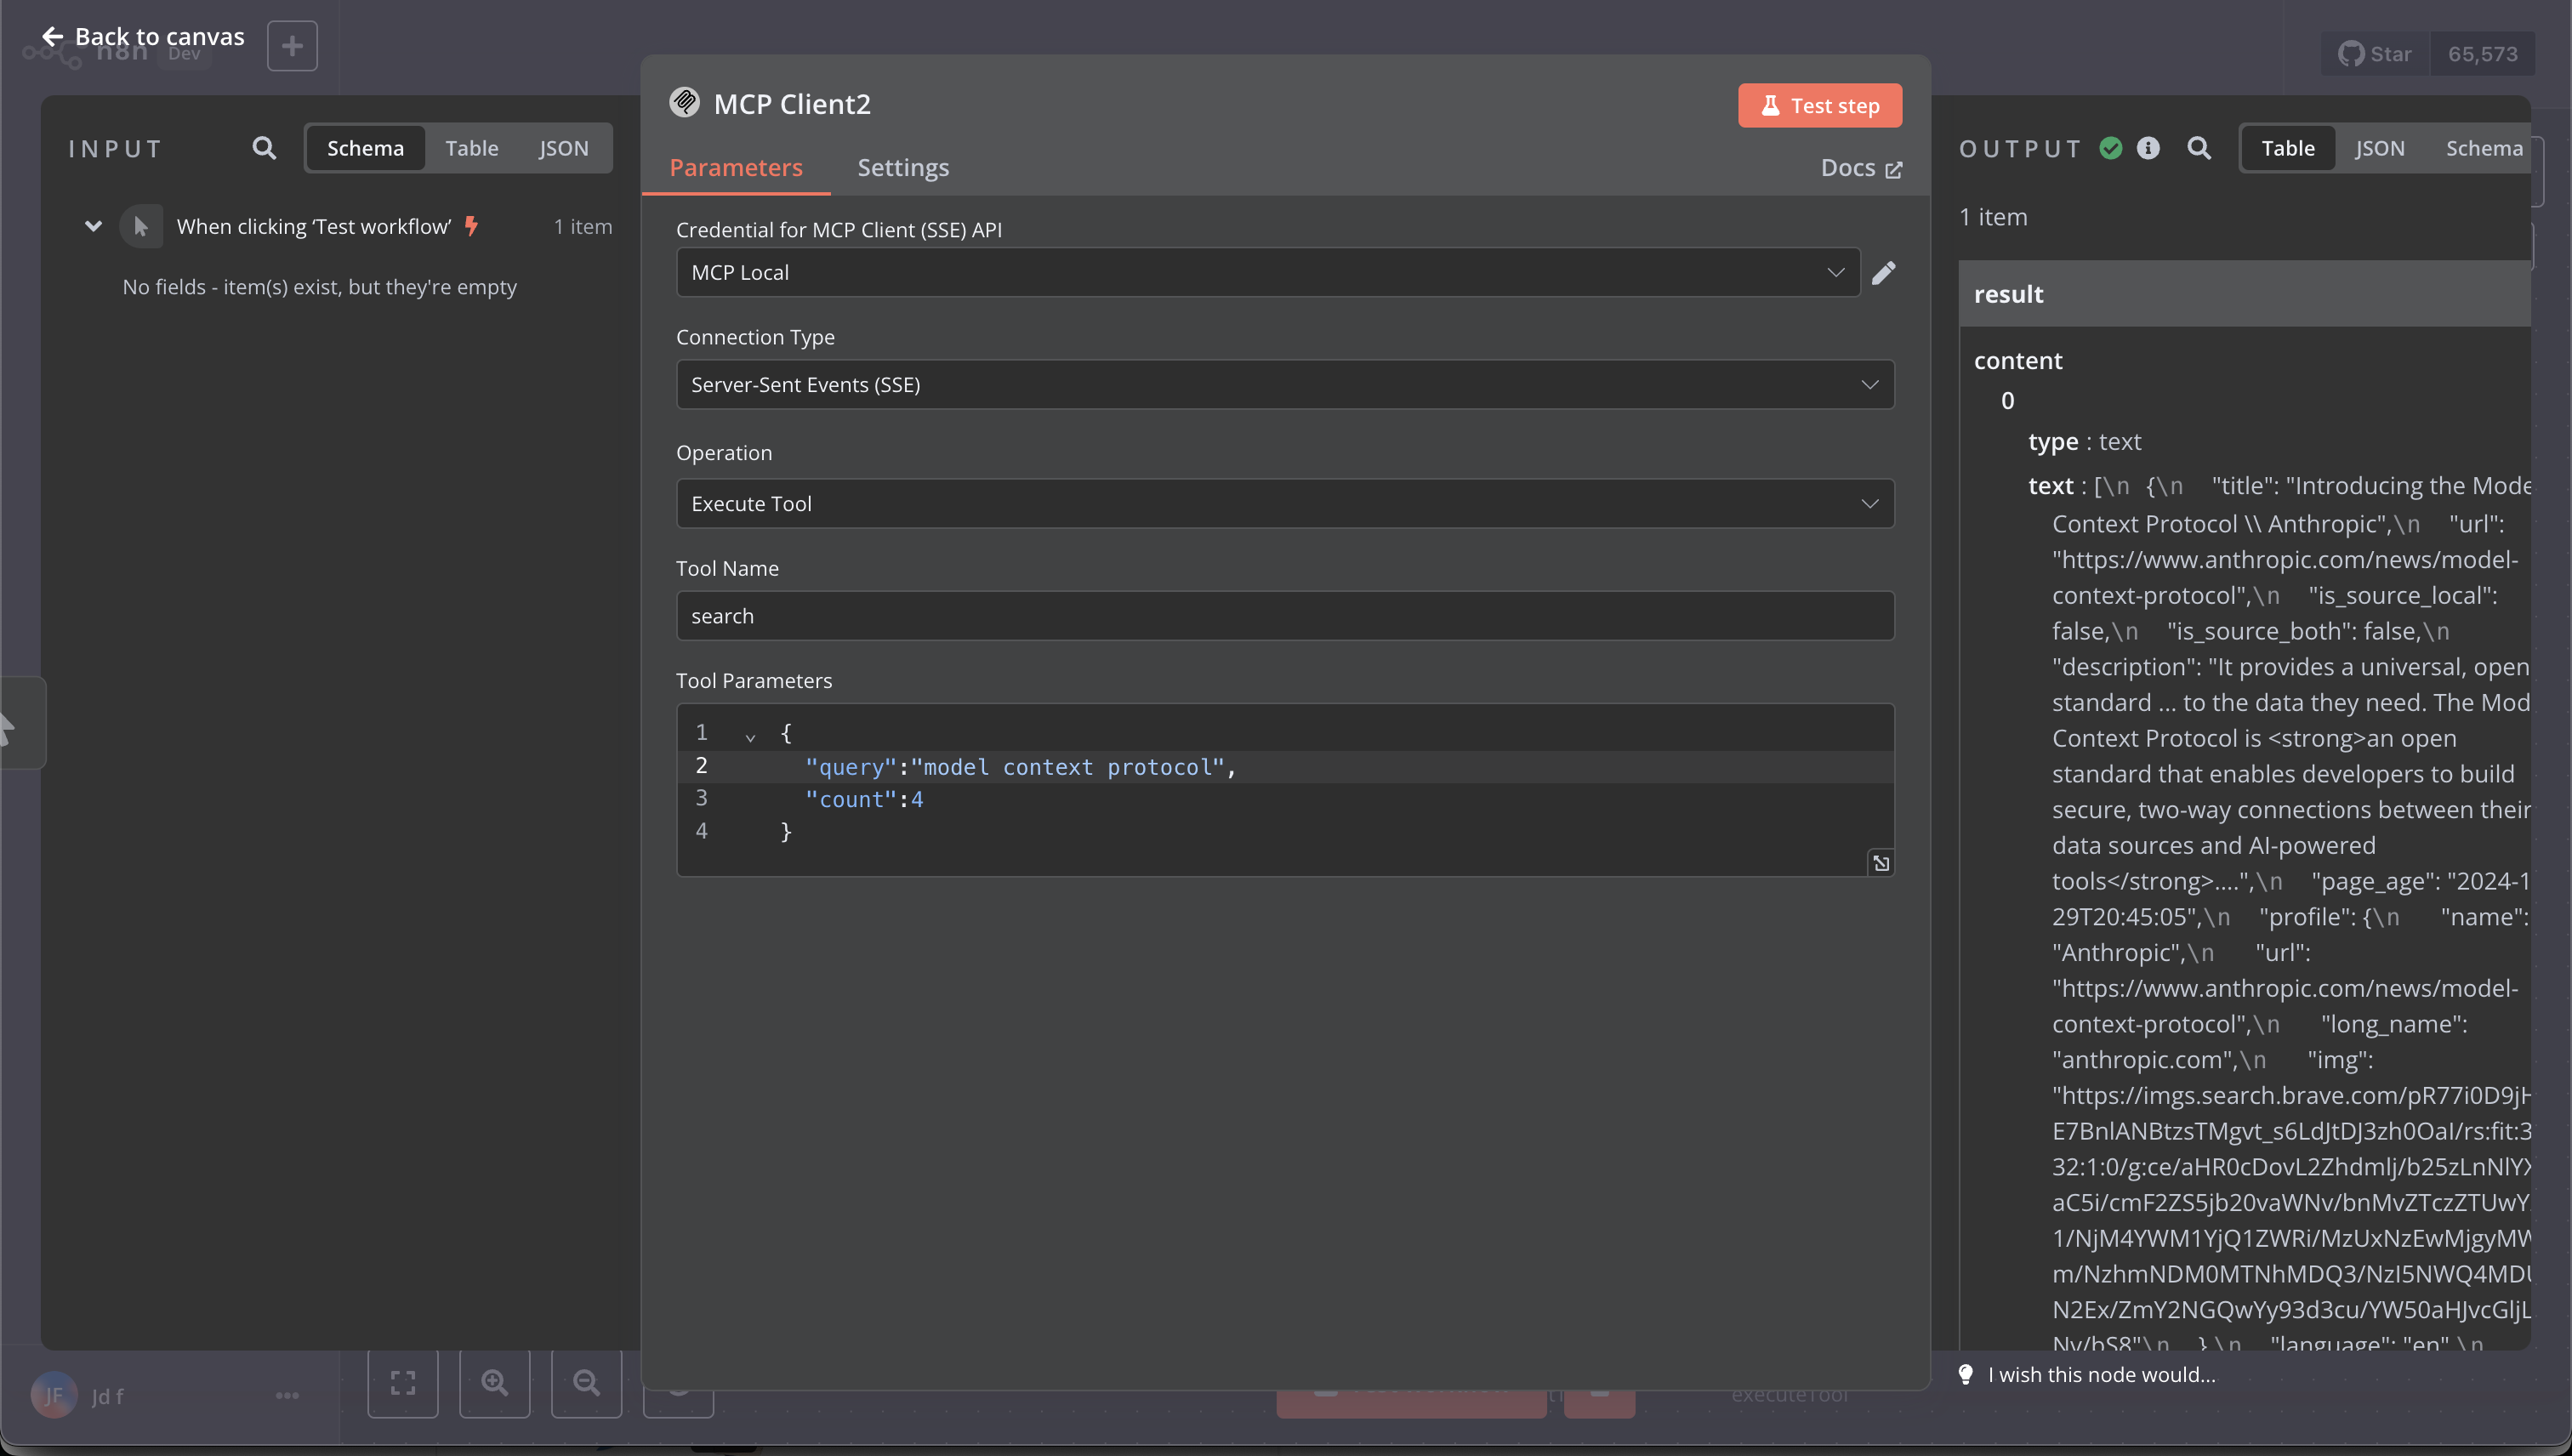Screen dimensions: 2572x1456
Task: Collapse the 'When clicking Test workflow' item
Action: 93,227
